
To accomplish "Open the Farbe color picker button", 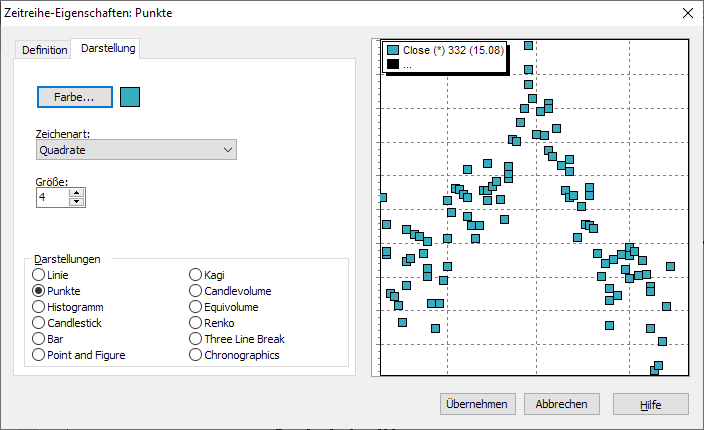I will tap(74, 97).
